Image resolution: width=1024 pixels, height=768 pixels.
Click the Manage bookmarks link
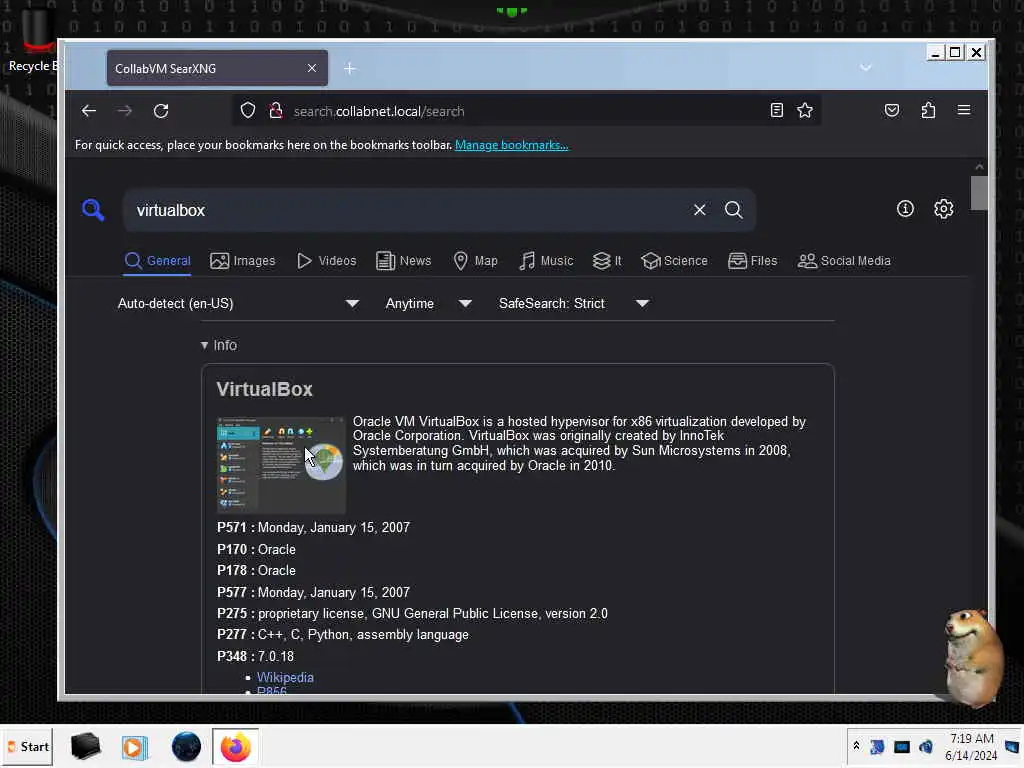tap(511, 145)
